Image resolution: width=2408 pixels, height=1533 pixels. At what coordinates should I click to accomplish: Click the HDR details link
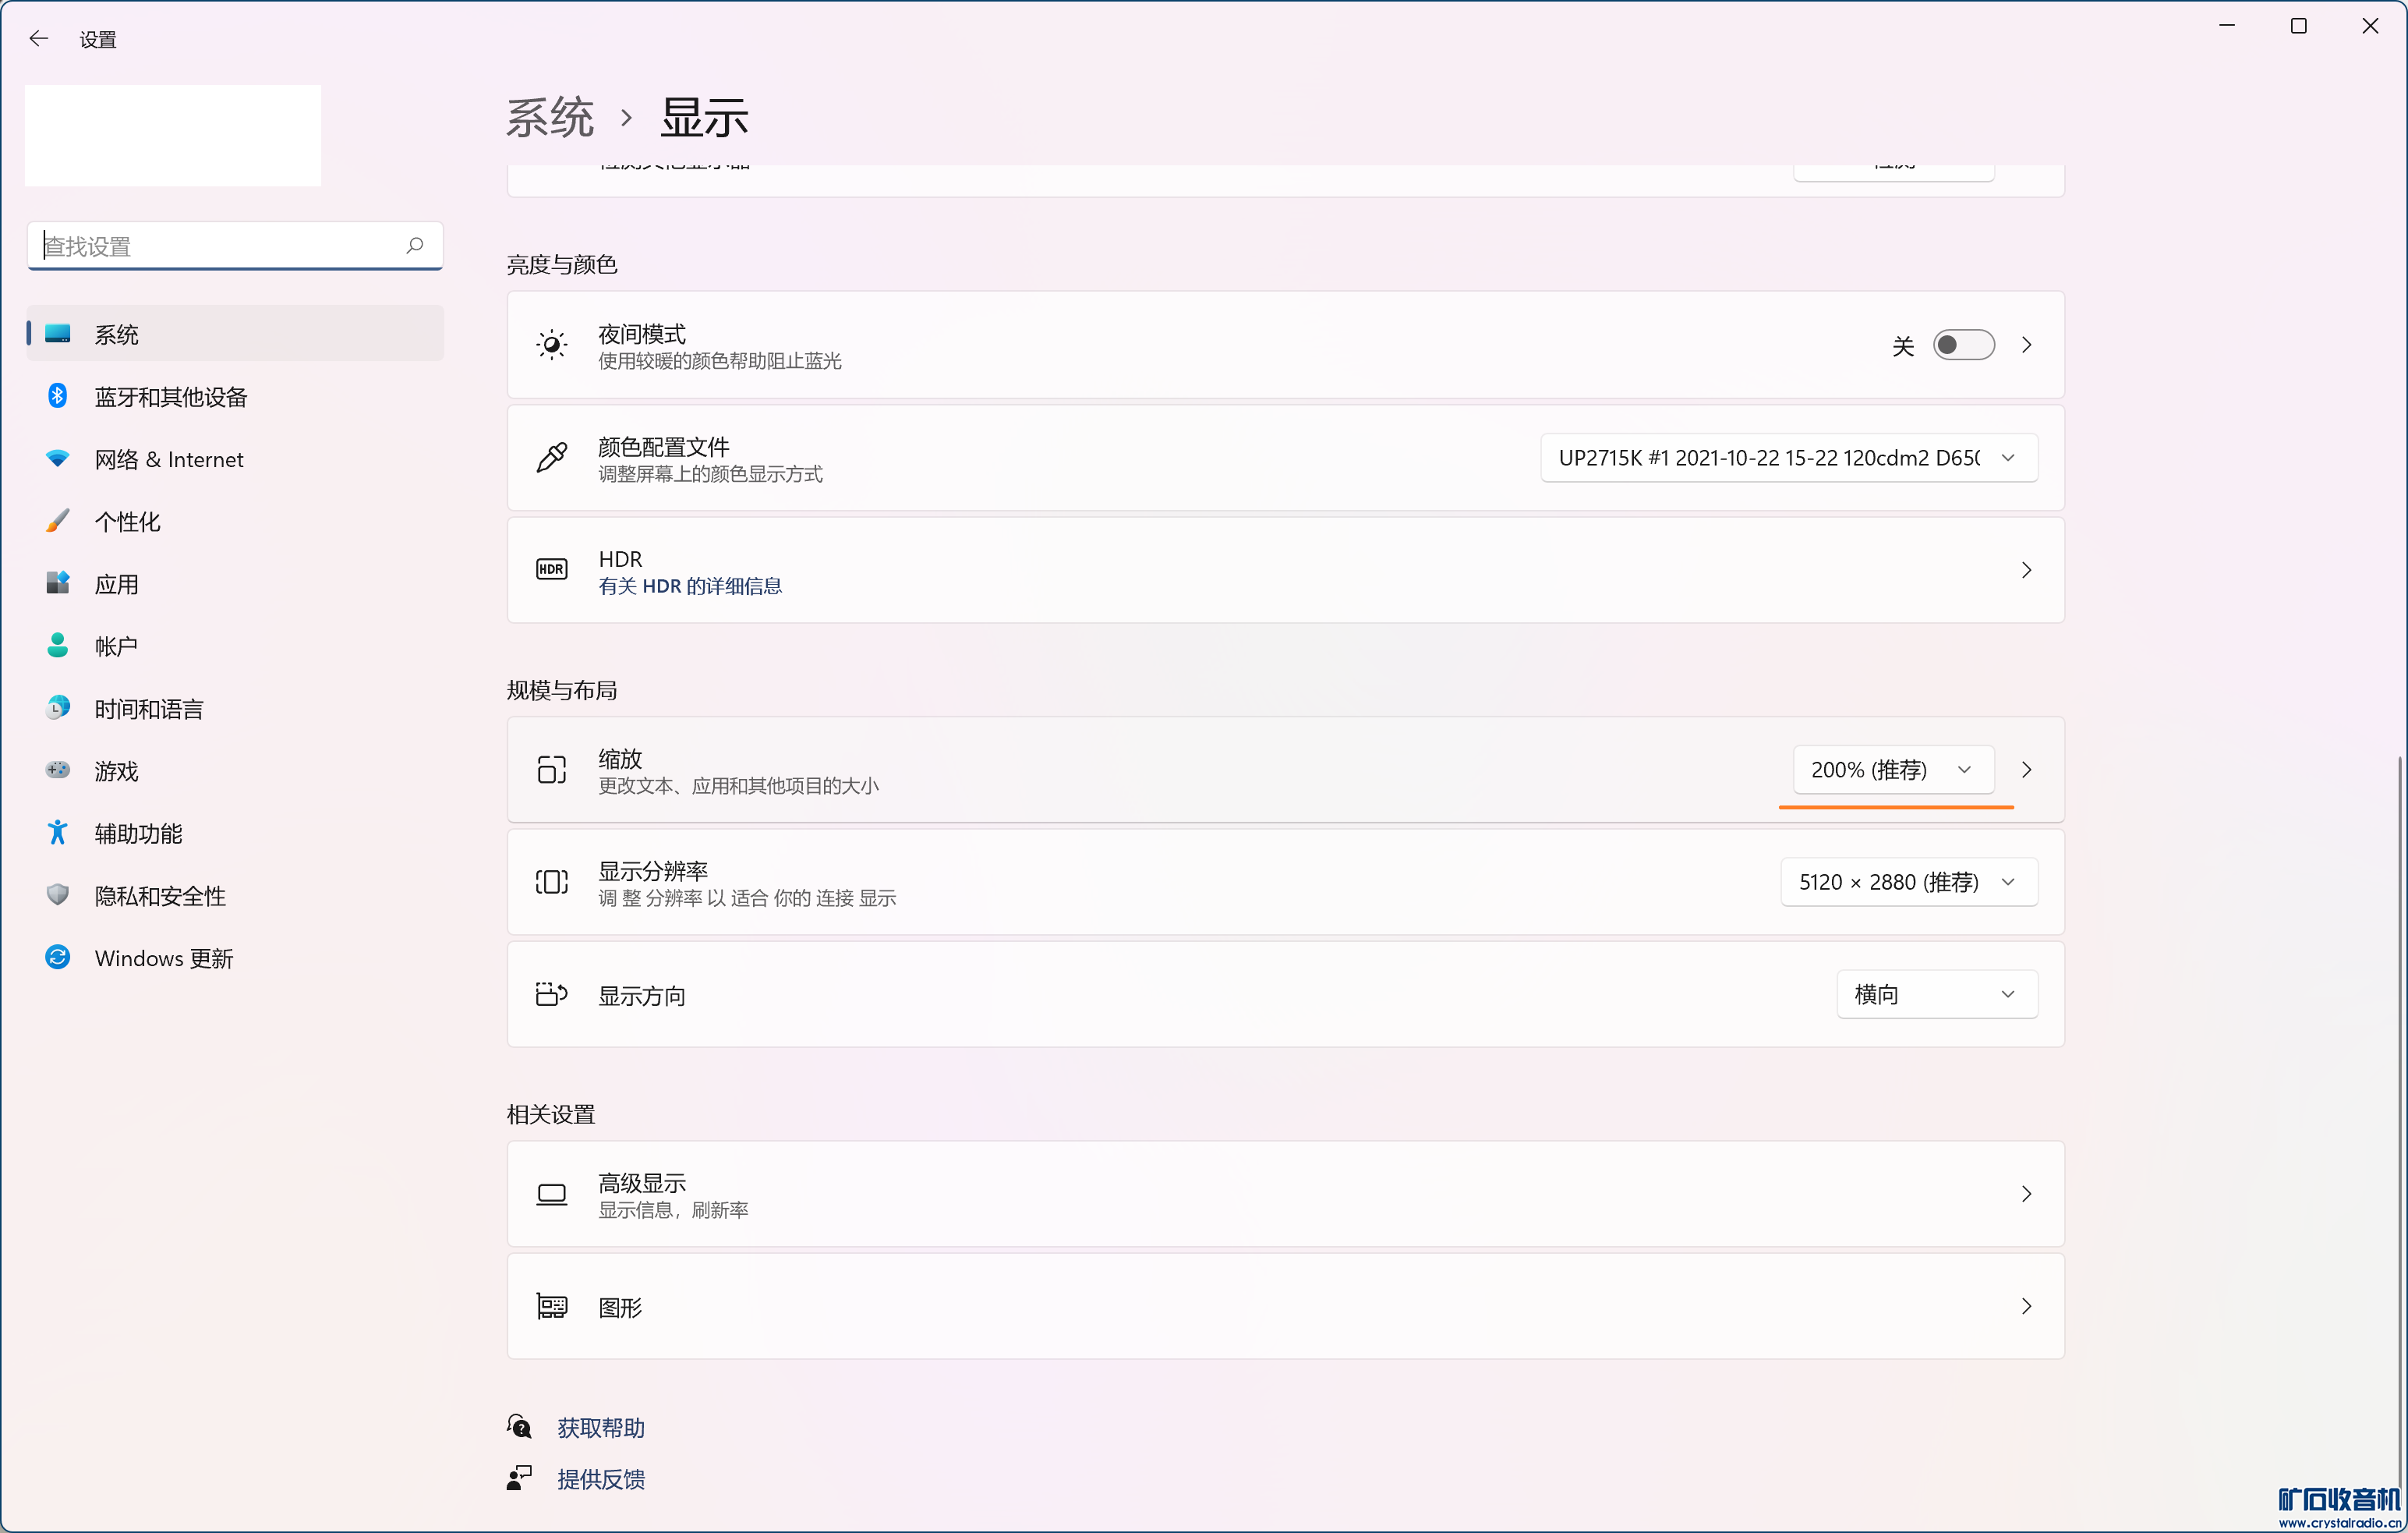(x=690, y=586)
